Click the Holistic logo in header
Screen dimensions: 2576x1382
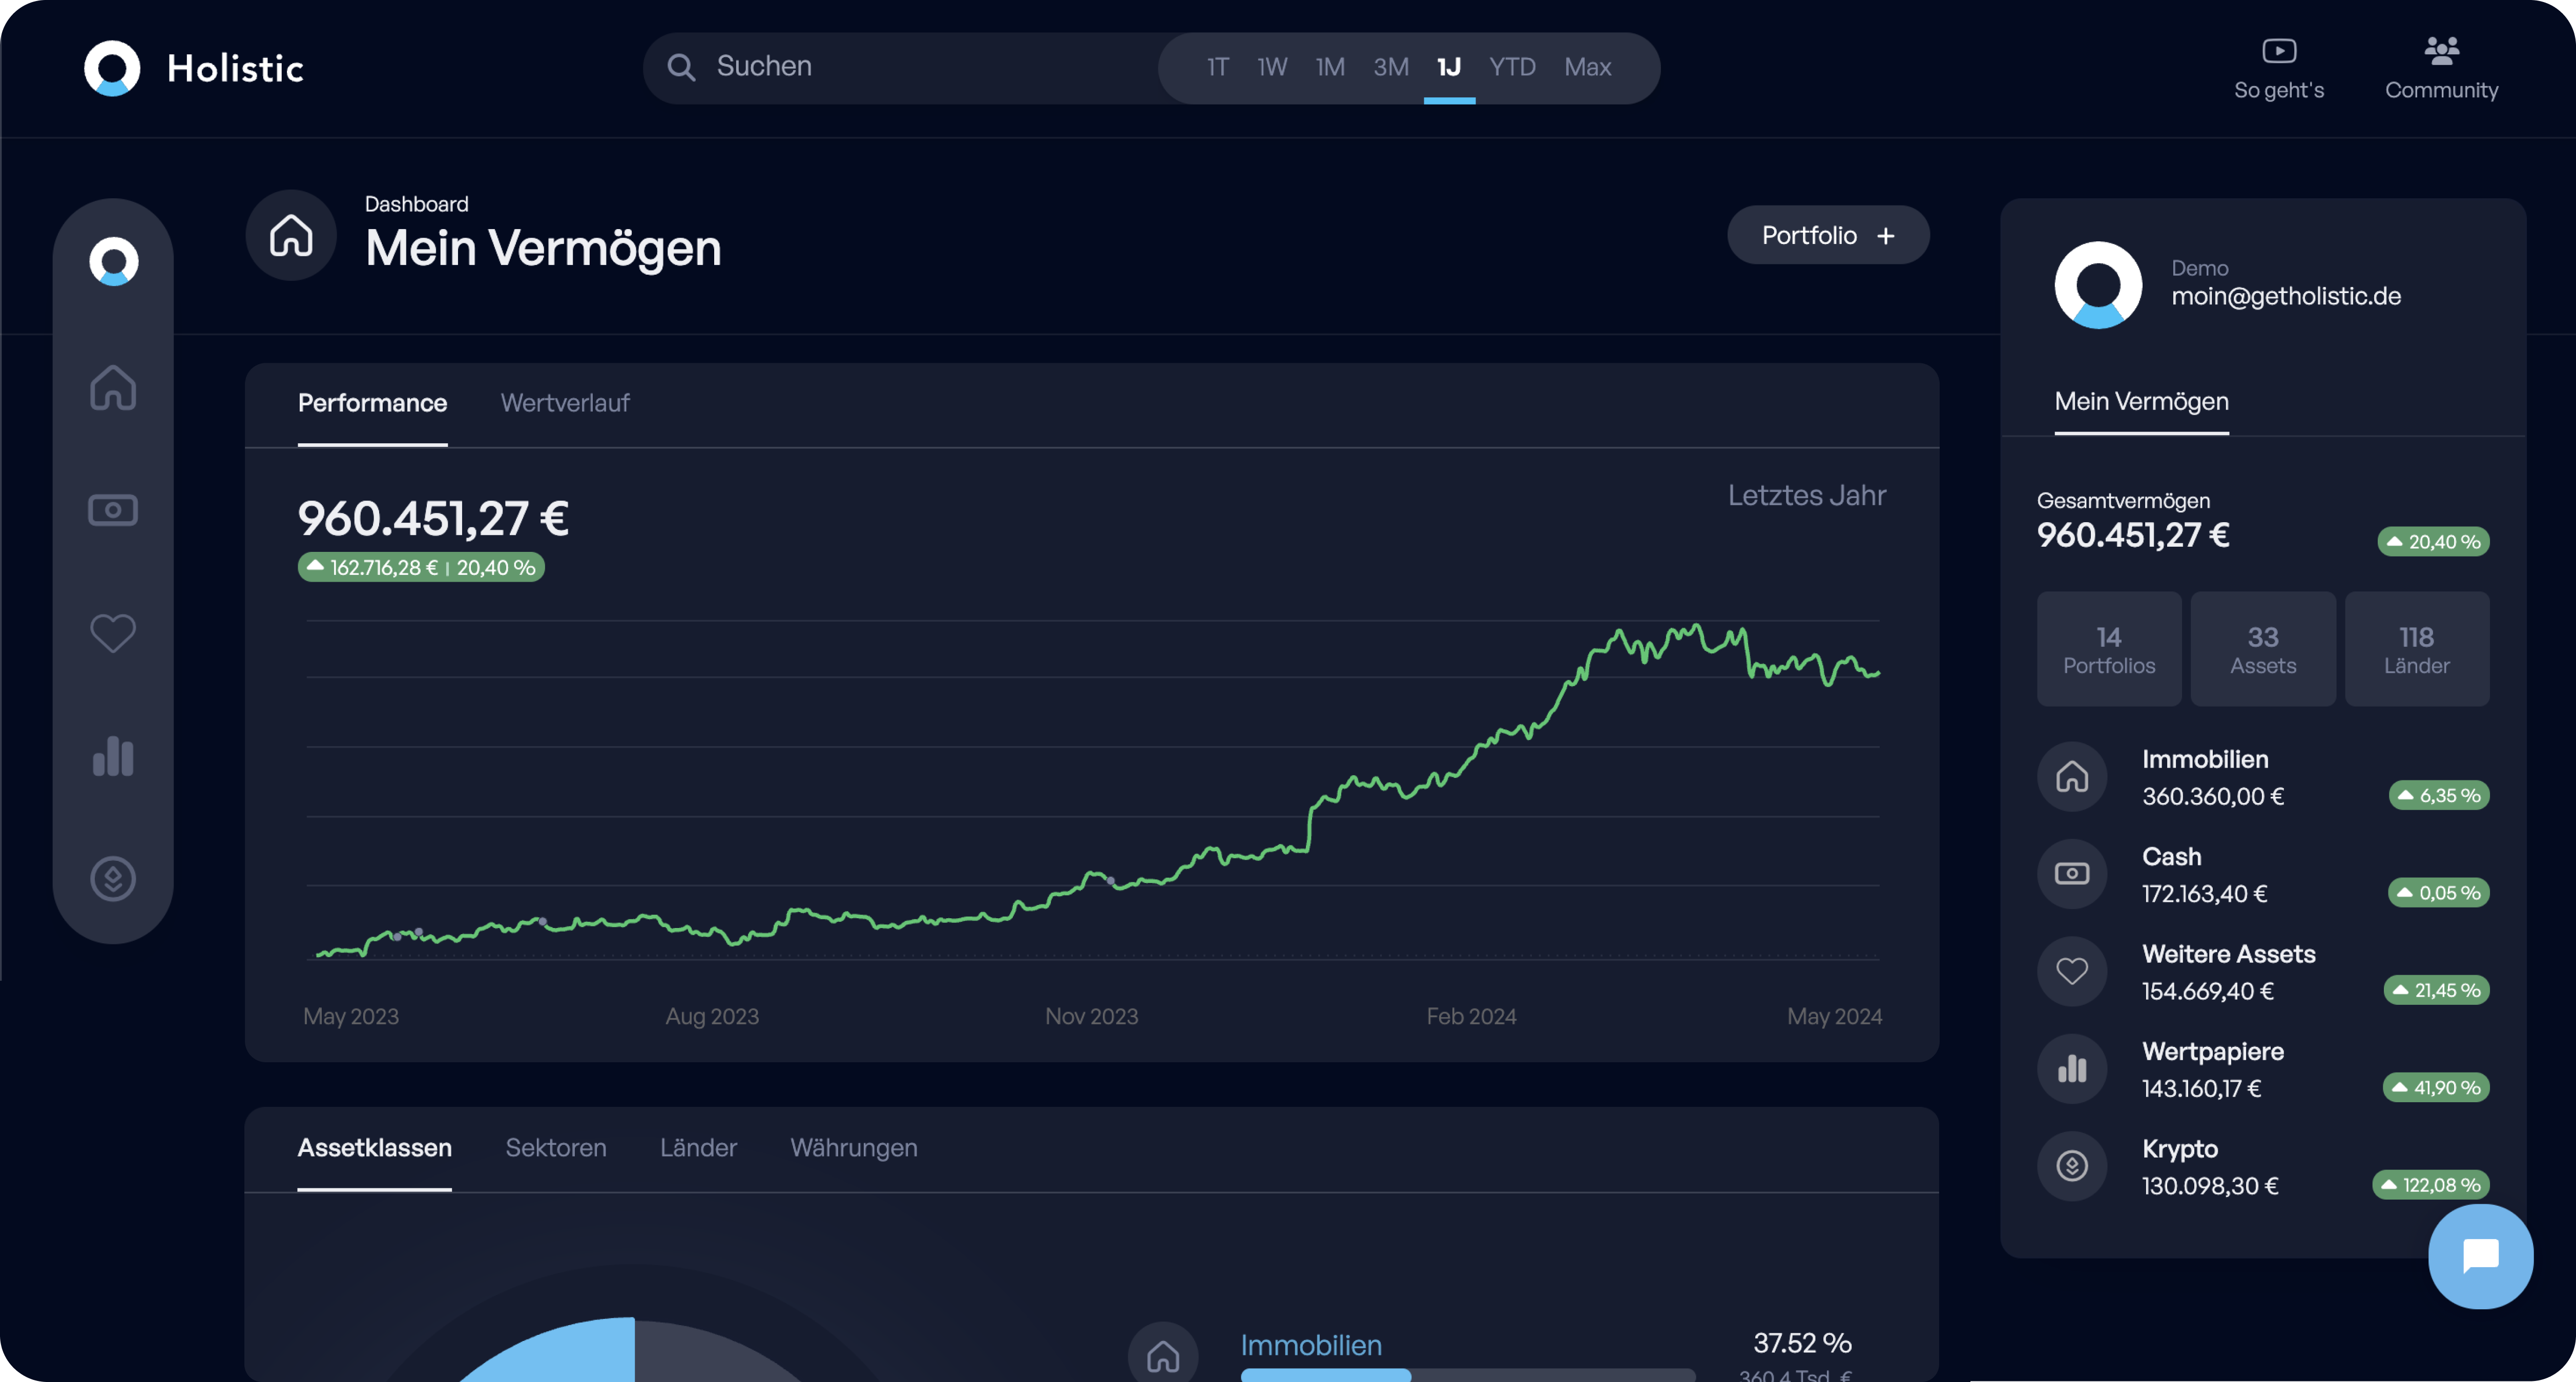[x=194, y=68]
